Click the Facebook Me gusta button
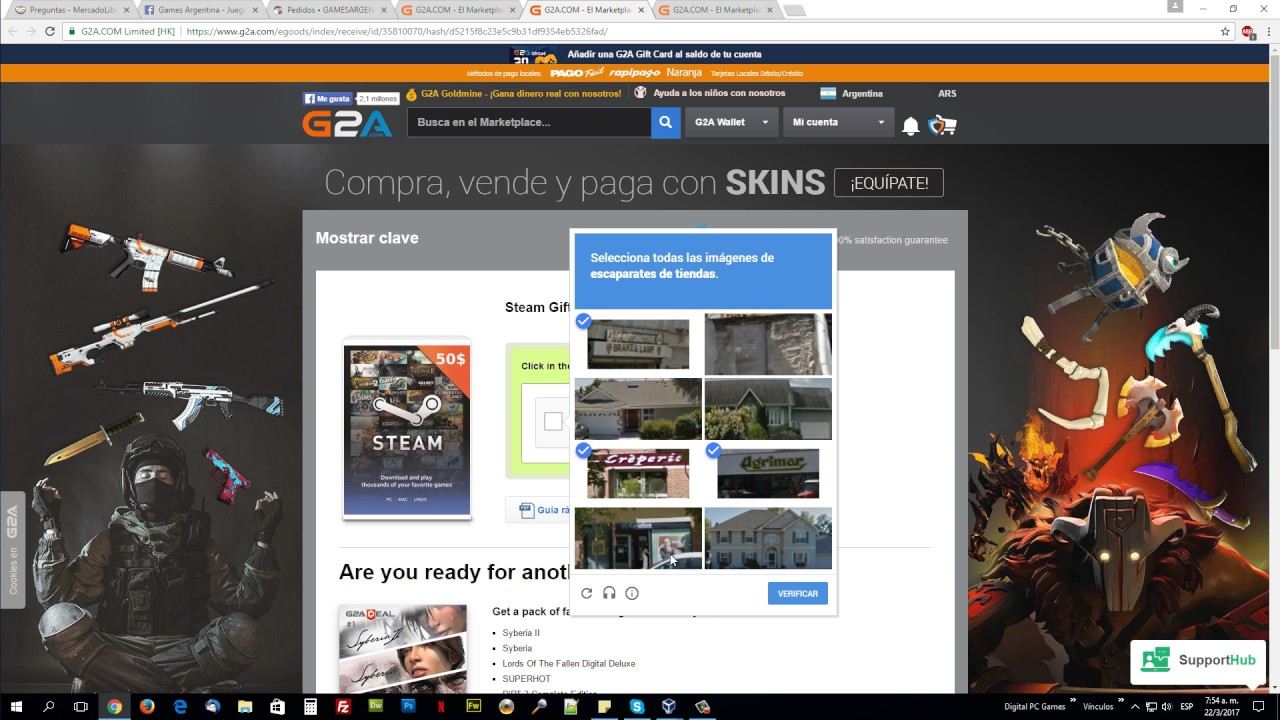The image size is (1280, 720). coord(328,98)
